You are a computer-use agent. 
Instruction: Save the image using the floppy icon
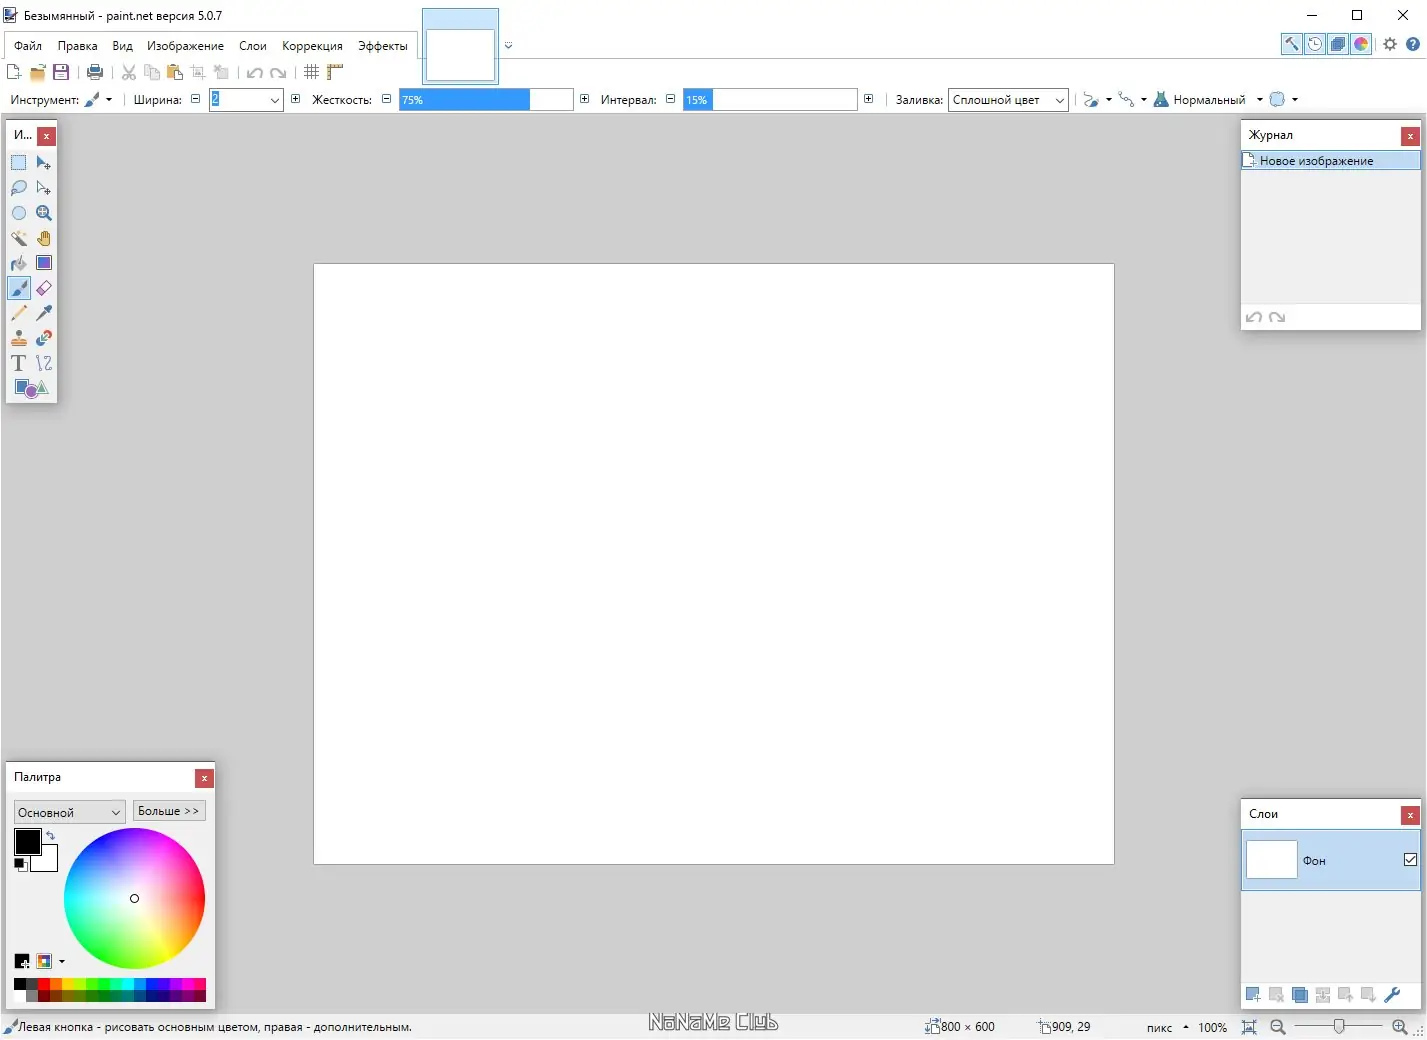point(61,72)
